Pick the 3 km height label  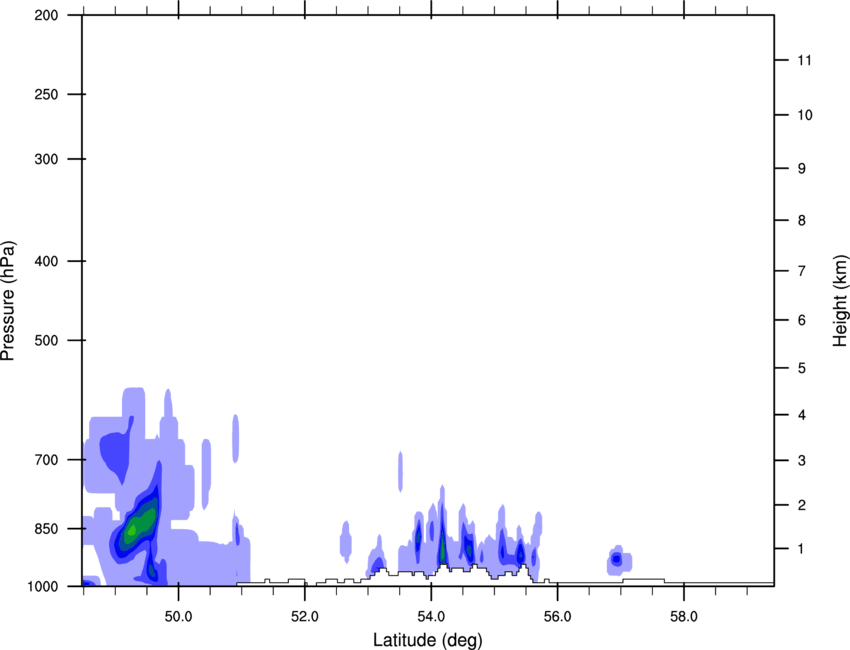[802, 461]
